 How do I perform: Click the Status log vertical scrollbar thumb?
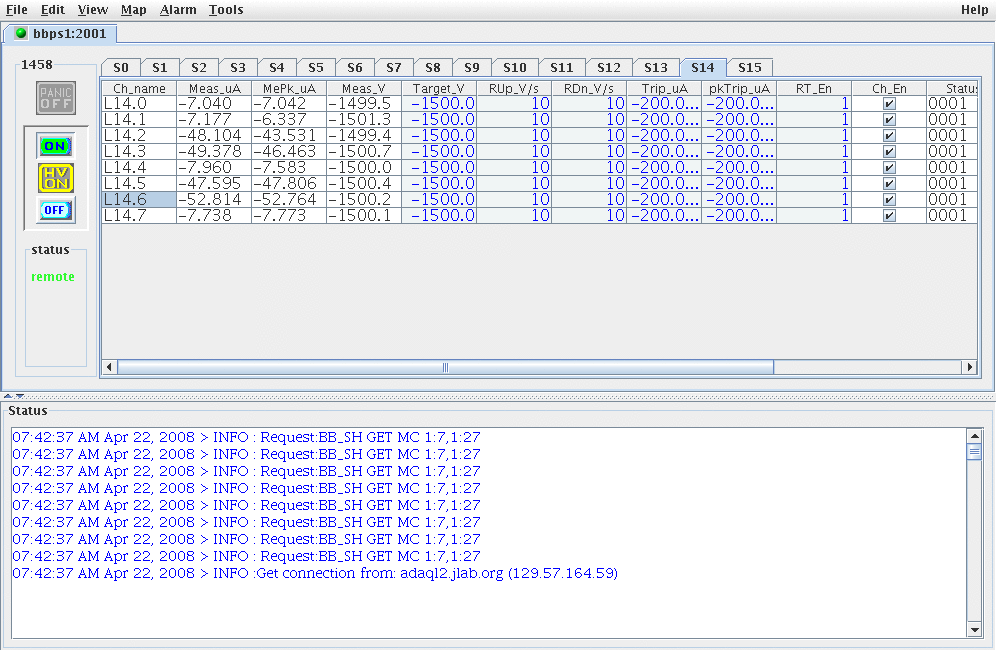(974, 452)
